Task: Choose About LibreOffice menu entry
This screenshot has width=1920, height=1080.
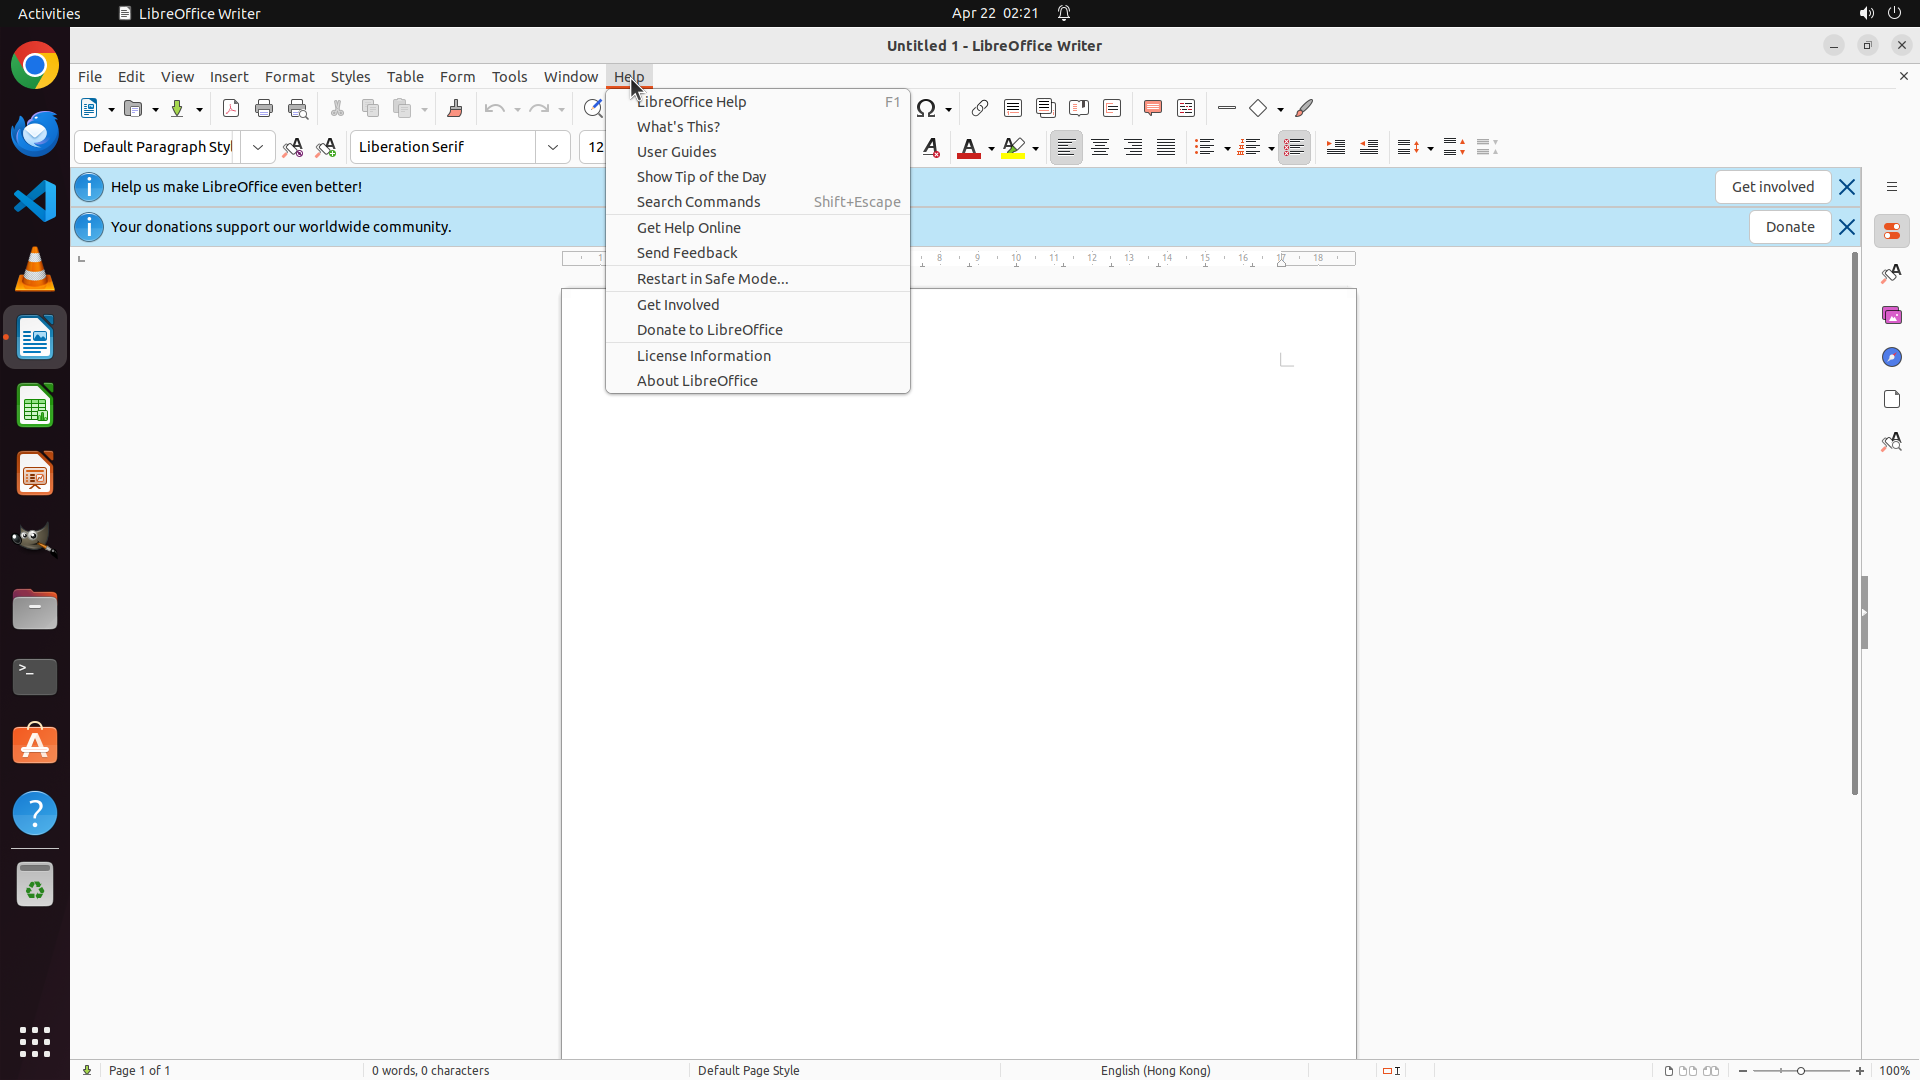Action: pyautogui.click(x=697, y=381)
